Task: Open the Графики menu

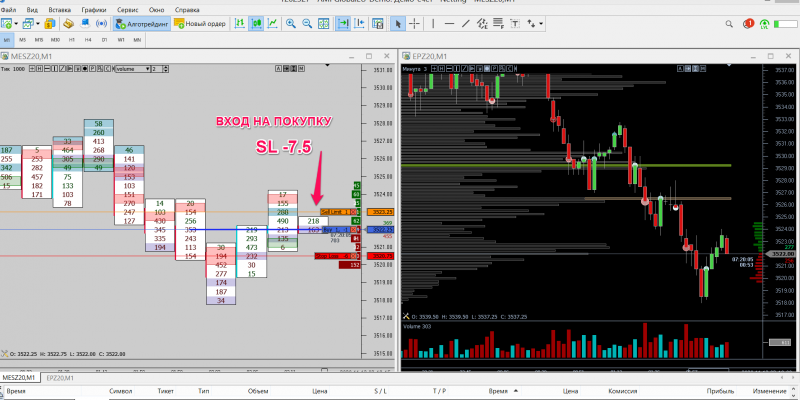Action: (x=94, y=10)
